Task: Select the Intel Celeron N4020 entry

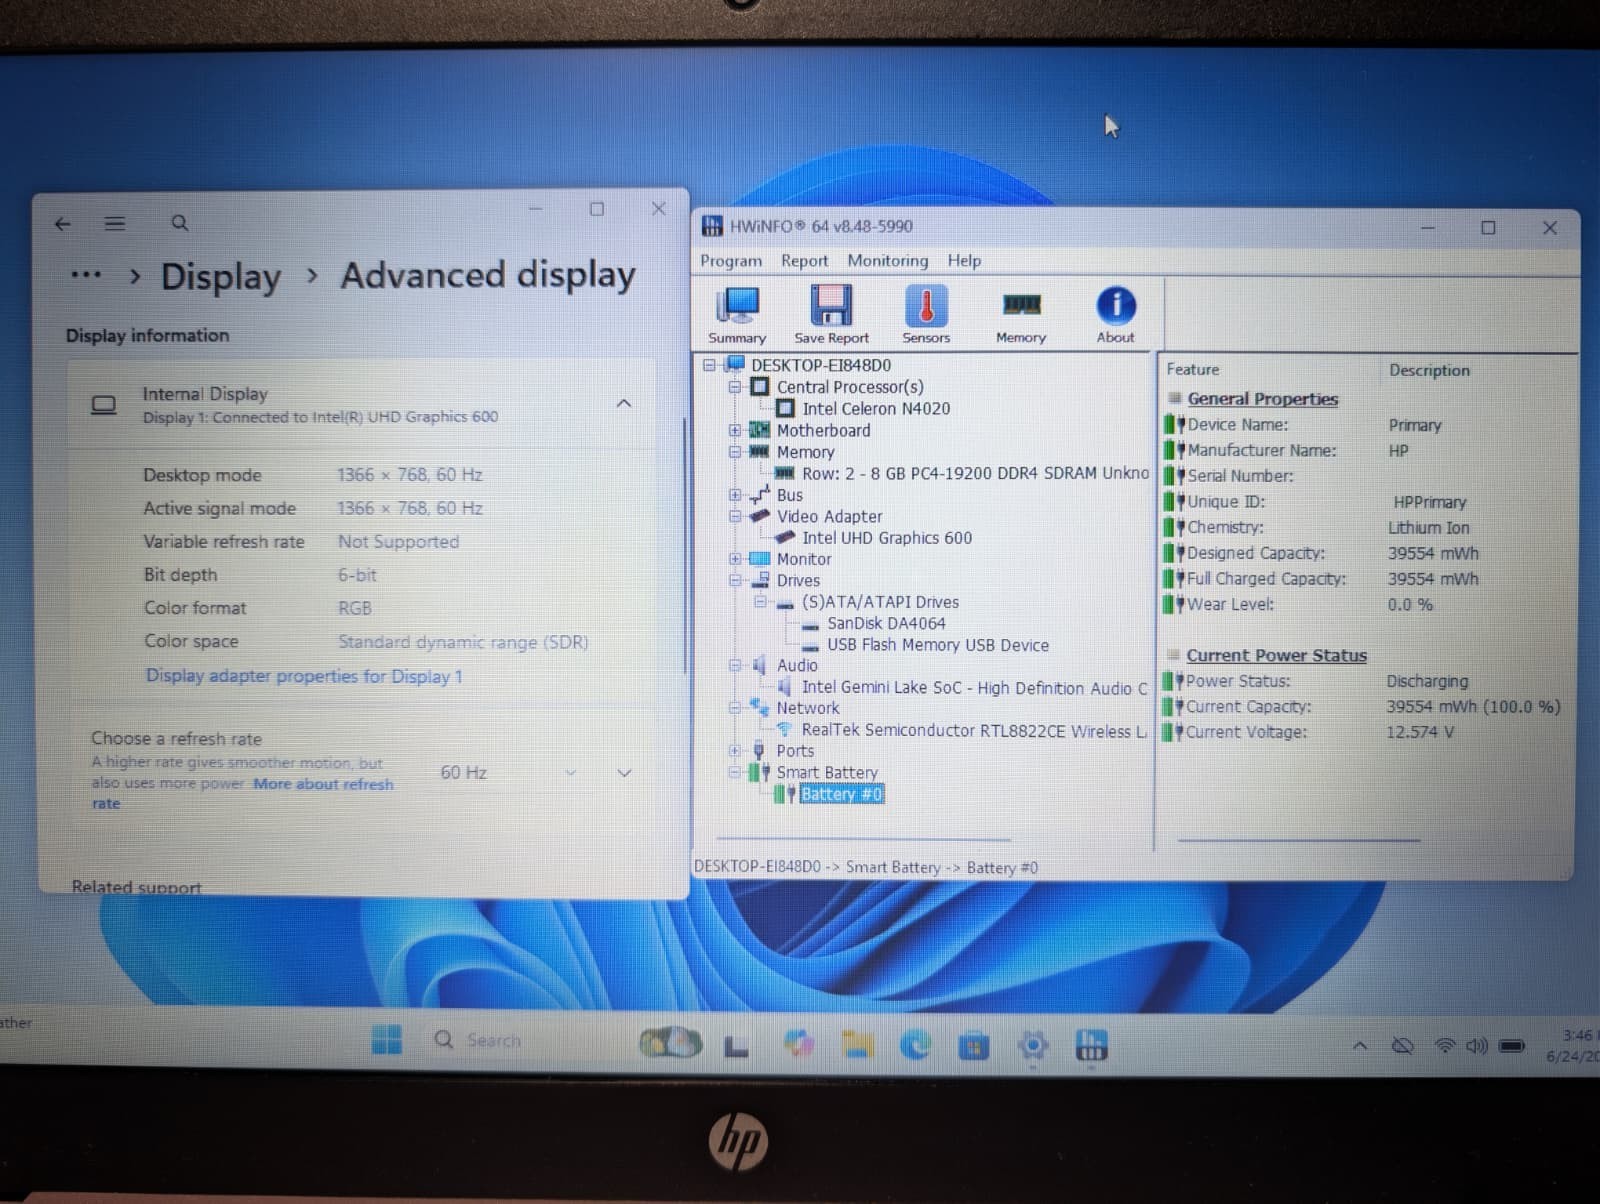Action: [876, 408]
